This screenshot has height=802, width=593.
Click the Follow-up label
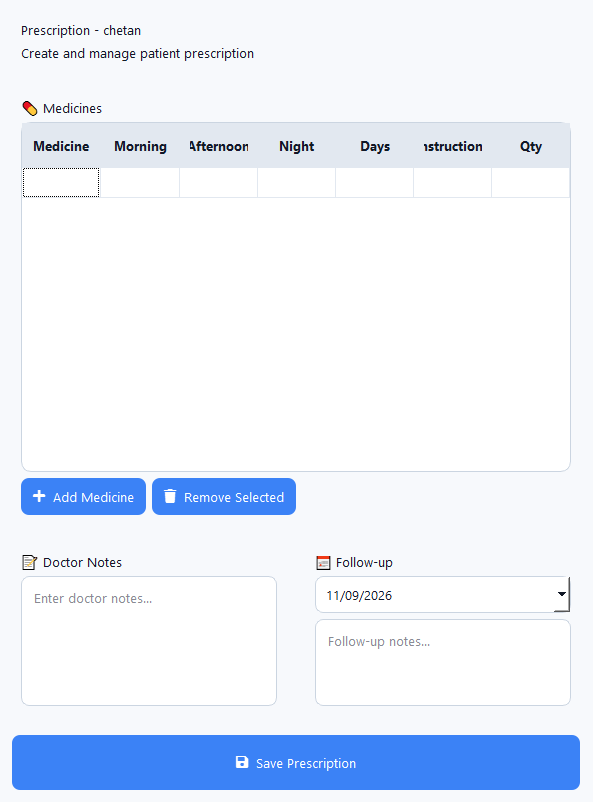pyautogui.click(x=364, y=563)
